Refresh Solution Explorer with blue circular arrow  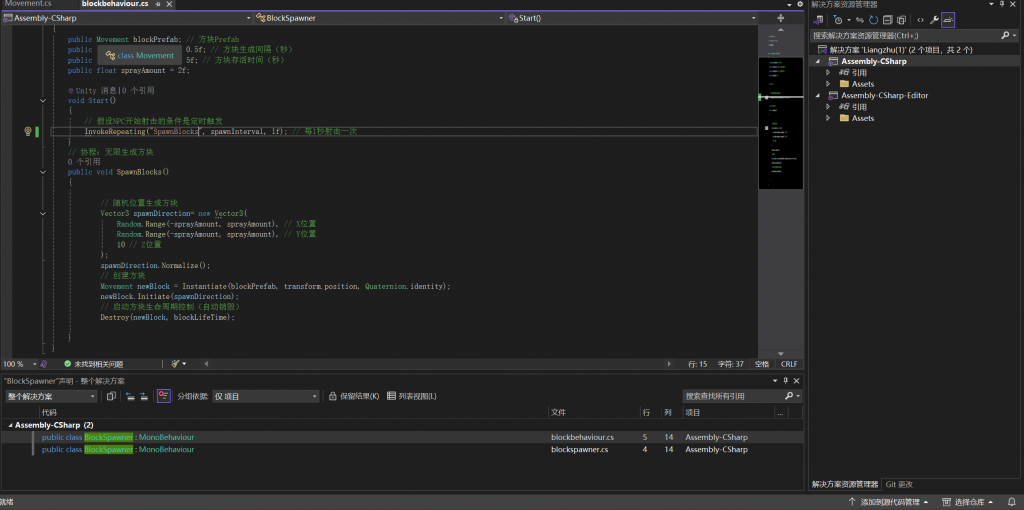pos(873,20)
